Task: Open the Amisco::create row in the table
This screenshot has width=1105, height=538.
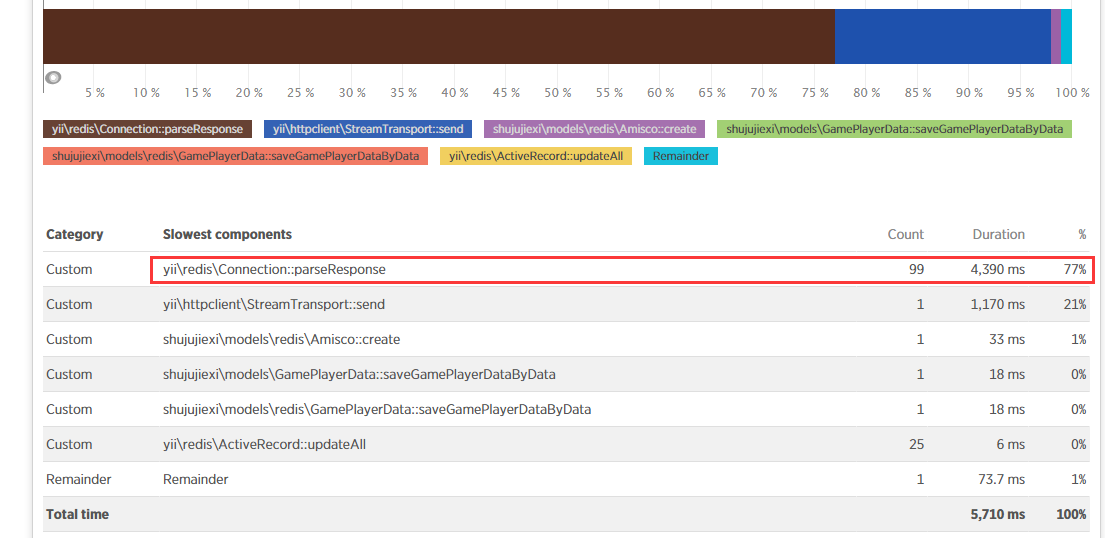Action: (x=281, y=339)
